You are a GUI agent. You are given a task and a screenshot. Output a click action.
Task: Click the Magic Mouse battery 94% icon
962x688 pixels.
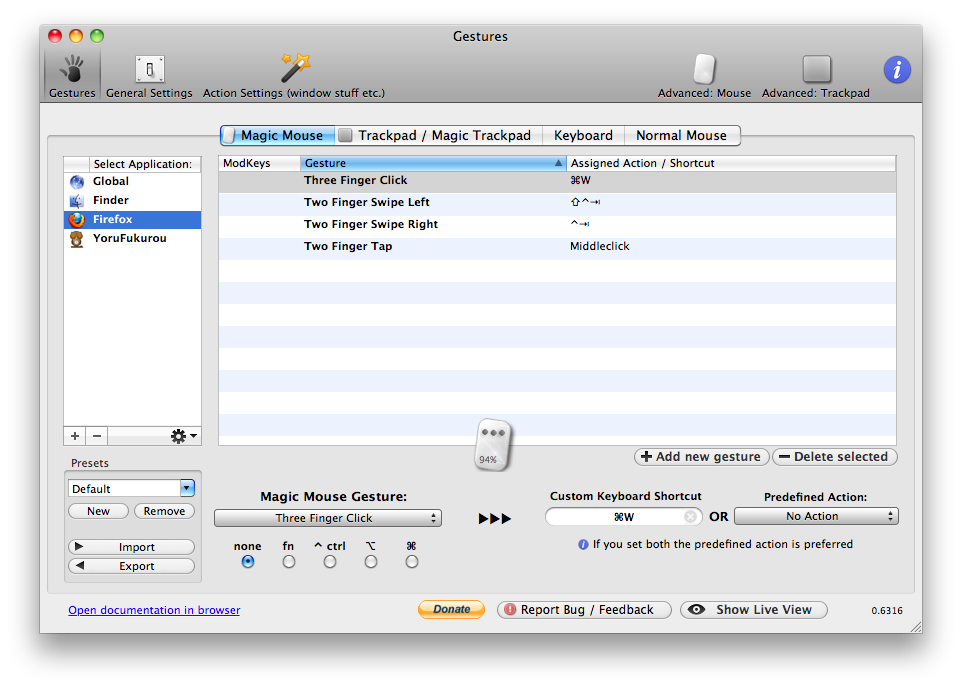click(x=493, y=446)
